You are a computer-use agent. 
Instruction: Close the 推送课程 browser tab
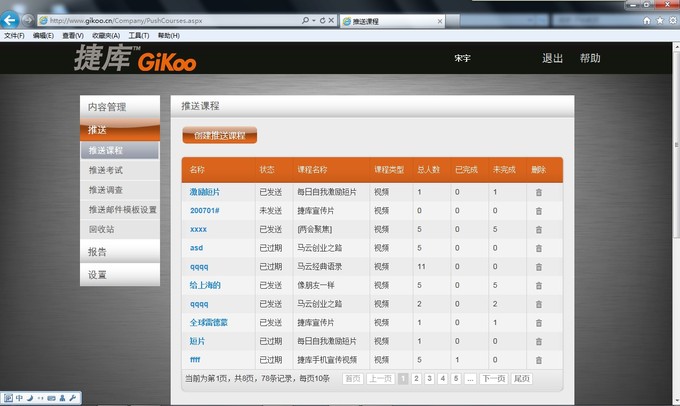click(x=440, y=21)
